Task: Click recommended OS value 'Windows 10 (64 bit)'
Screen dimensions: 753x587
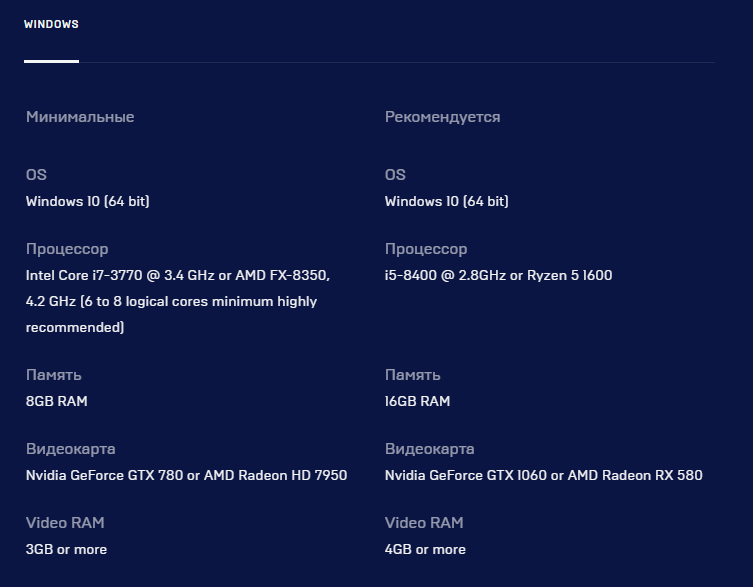Action: tap(447, 201)
